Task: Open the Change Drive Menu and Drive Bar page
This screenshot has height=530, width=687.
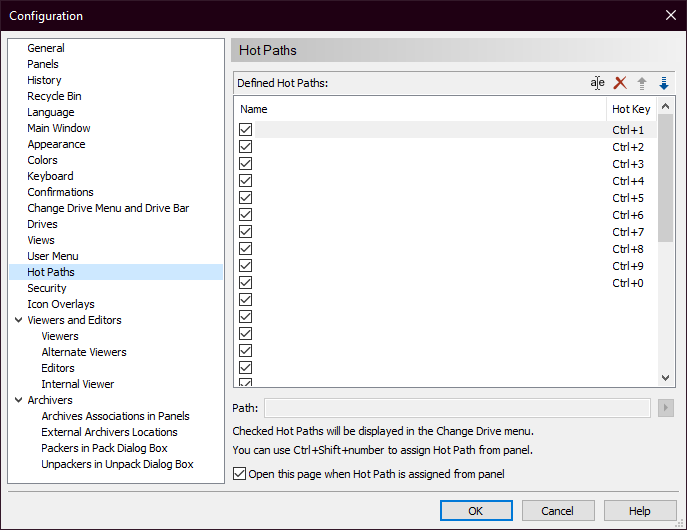Action: (108, 208)
